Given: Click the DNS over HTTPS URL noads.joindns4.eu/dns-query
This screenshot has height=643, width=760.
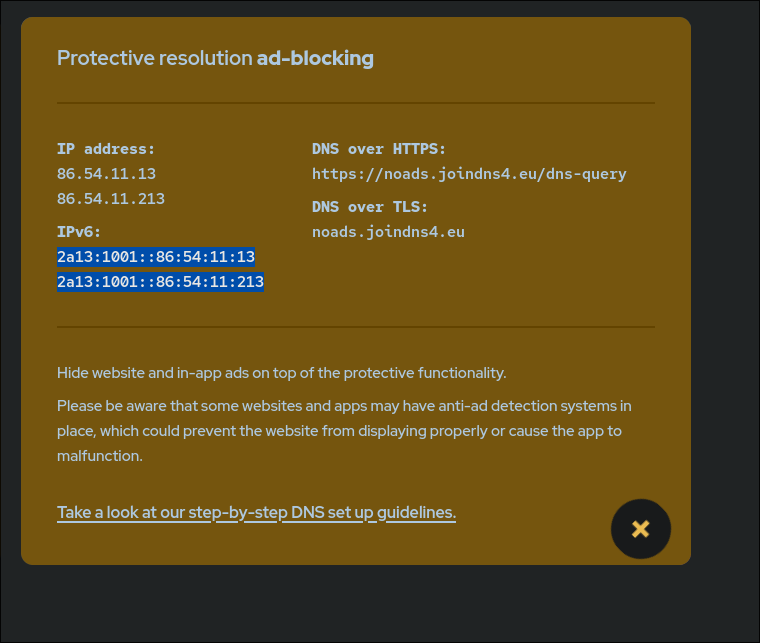Looking at the screenshot, I should point(469,174).
